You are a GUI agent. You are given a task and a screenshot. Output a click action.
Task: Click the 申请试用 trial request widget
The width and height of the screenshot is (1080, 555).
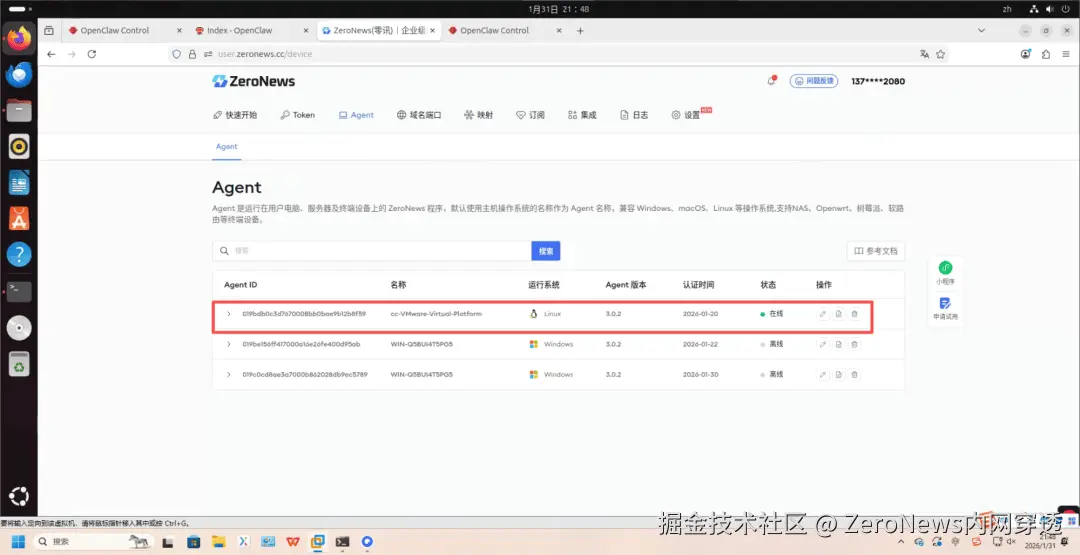click(945, 308)
